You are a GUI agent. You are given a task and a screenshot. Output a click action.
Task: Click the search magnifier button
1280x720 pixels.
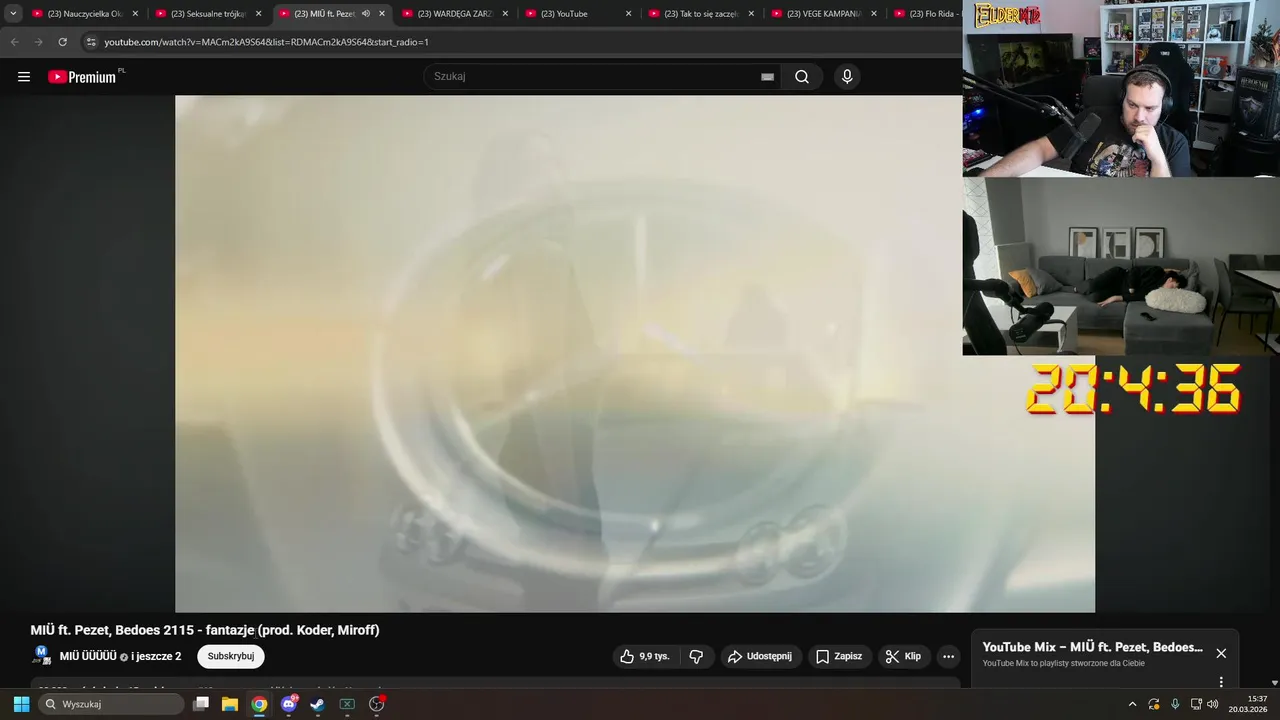pyautogui.click(x=802, y=77)
